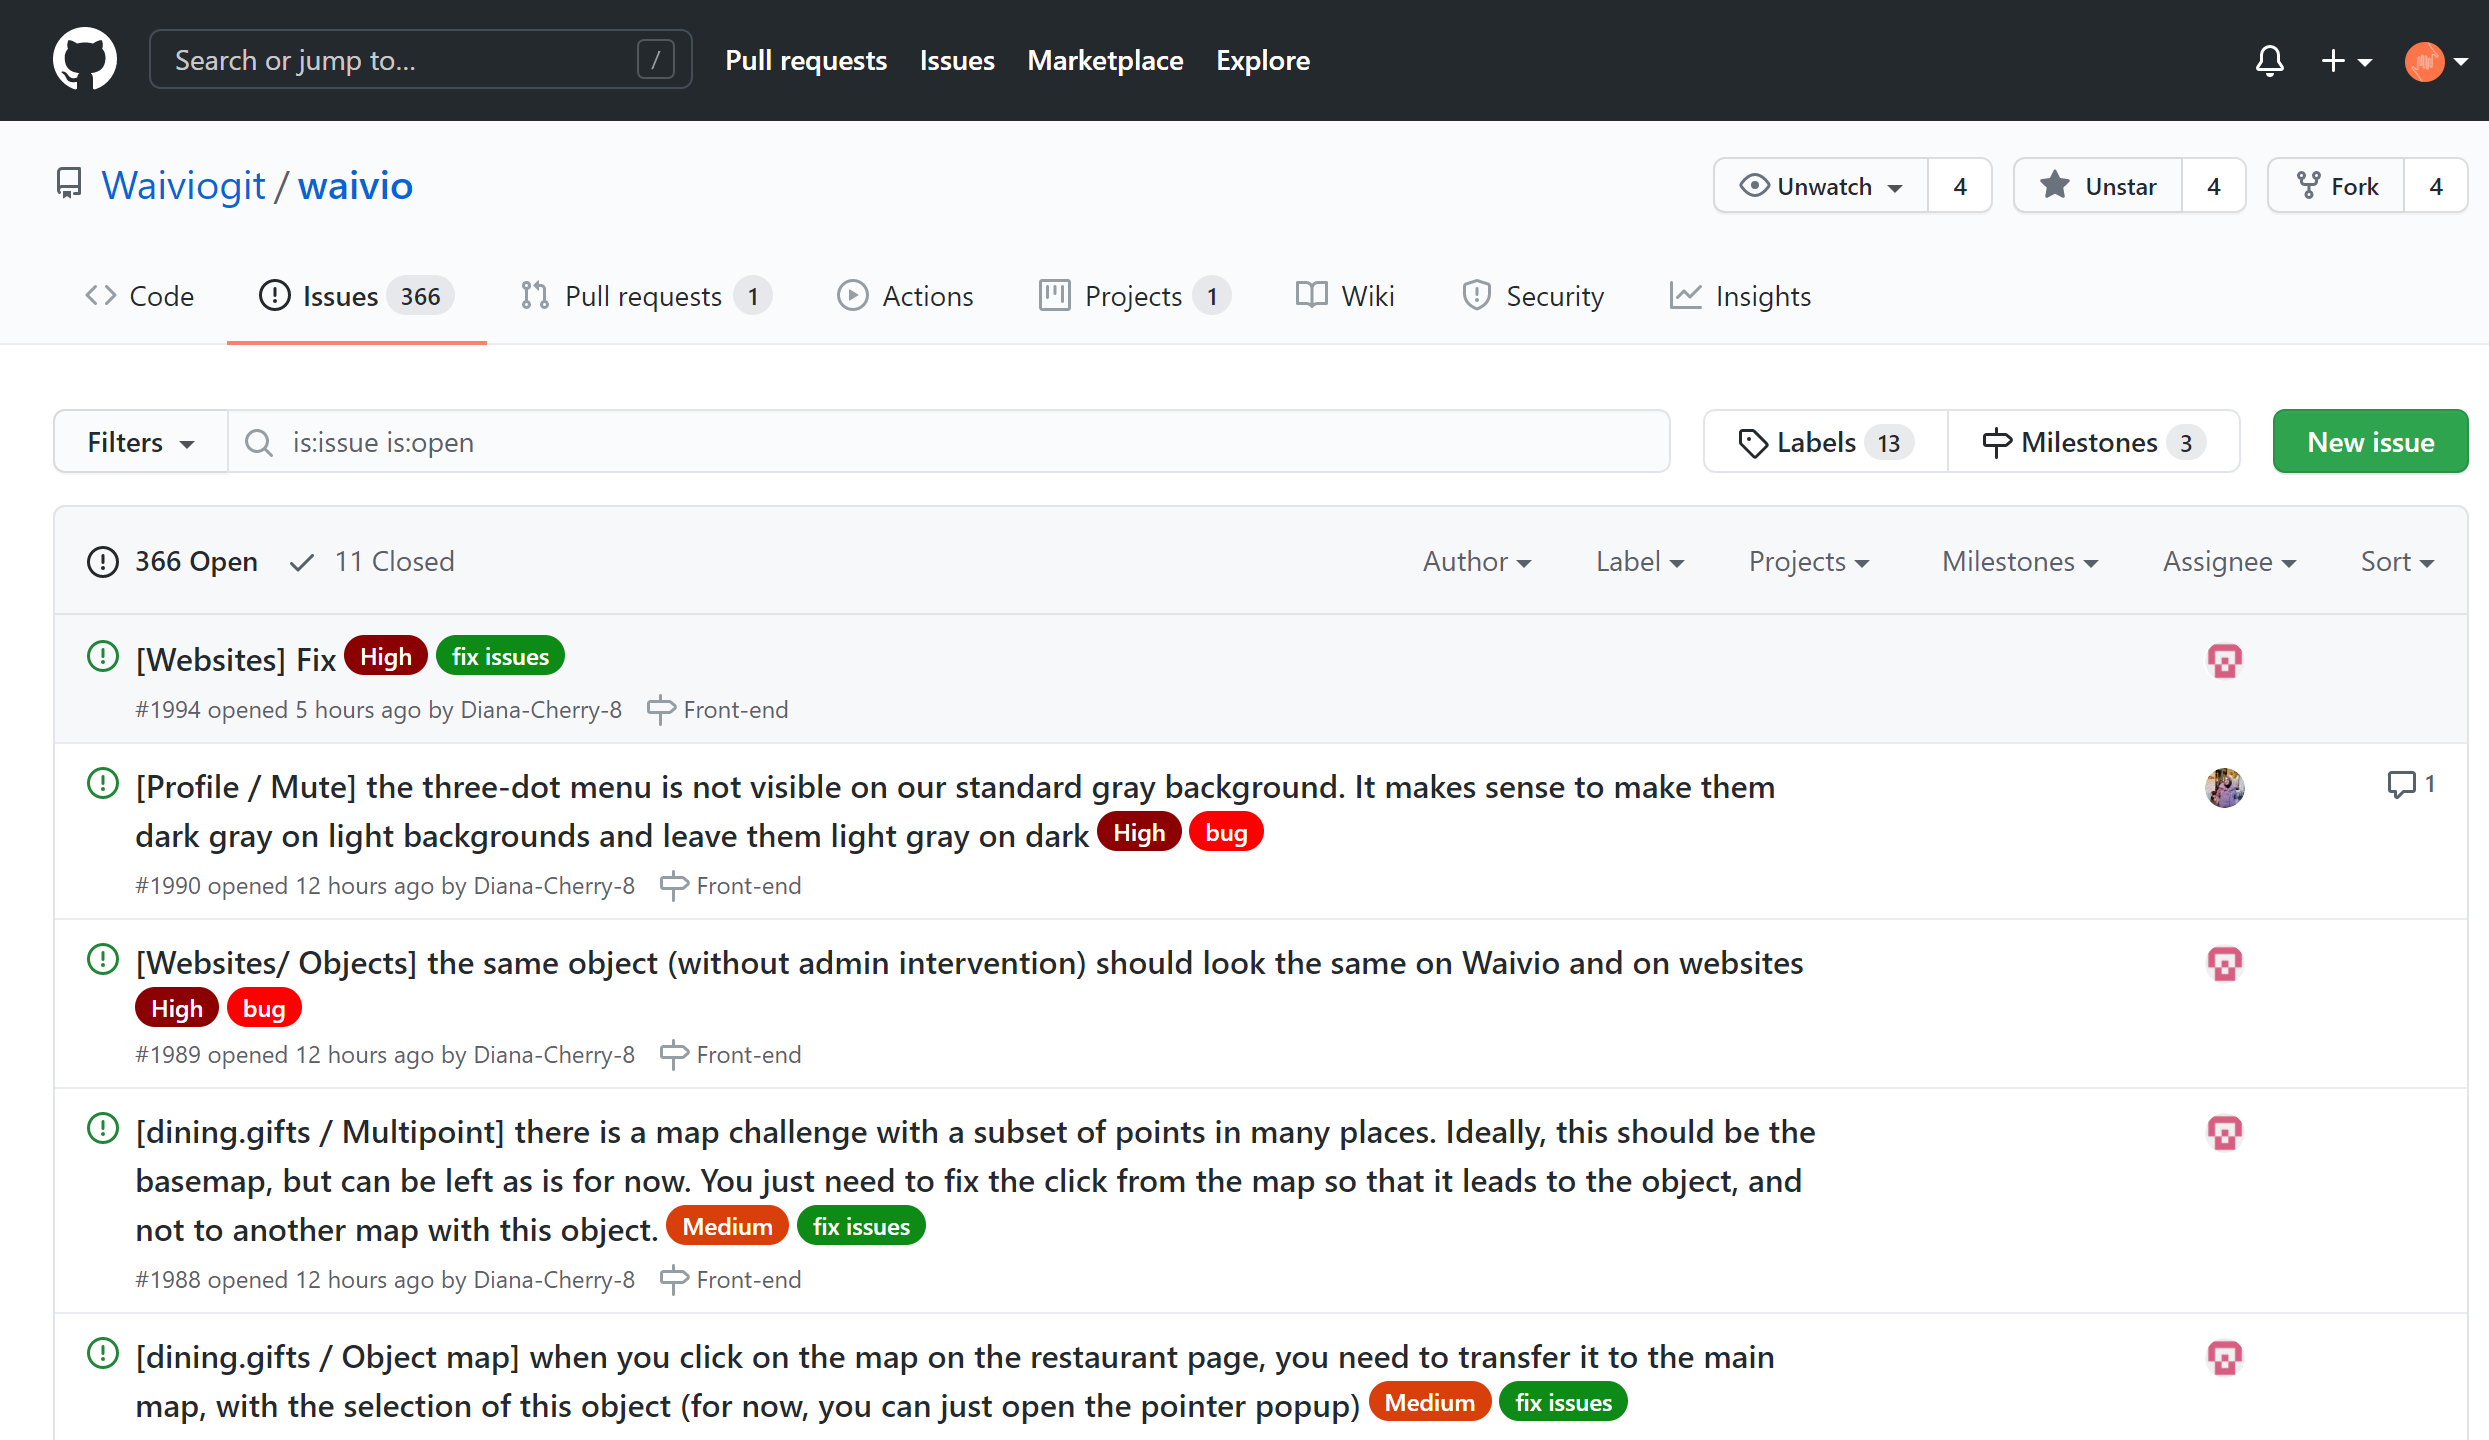Focus the is:issue is:open filter field
This screenshot has width=2489, height=1440.
(948, 442)
